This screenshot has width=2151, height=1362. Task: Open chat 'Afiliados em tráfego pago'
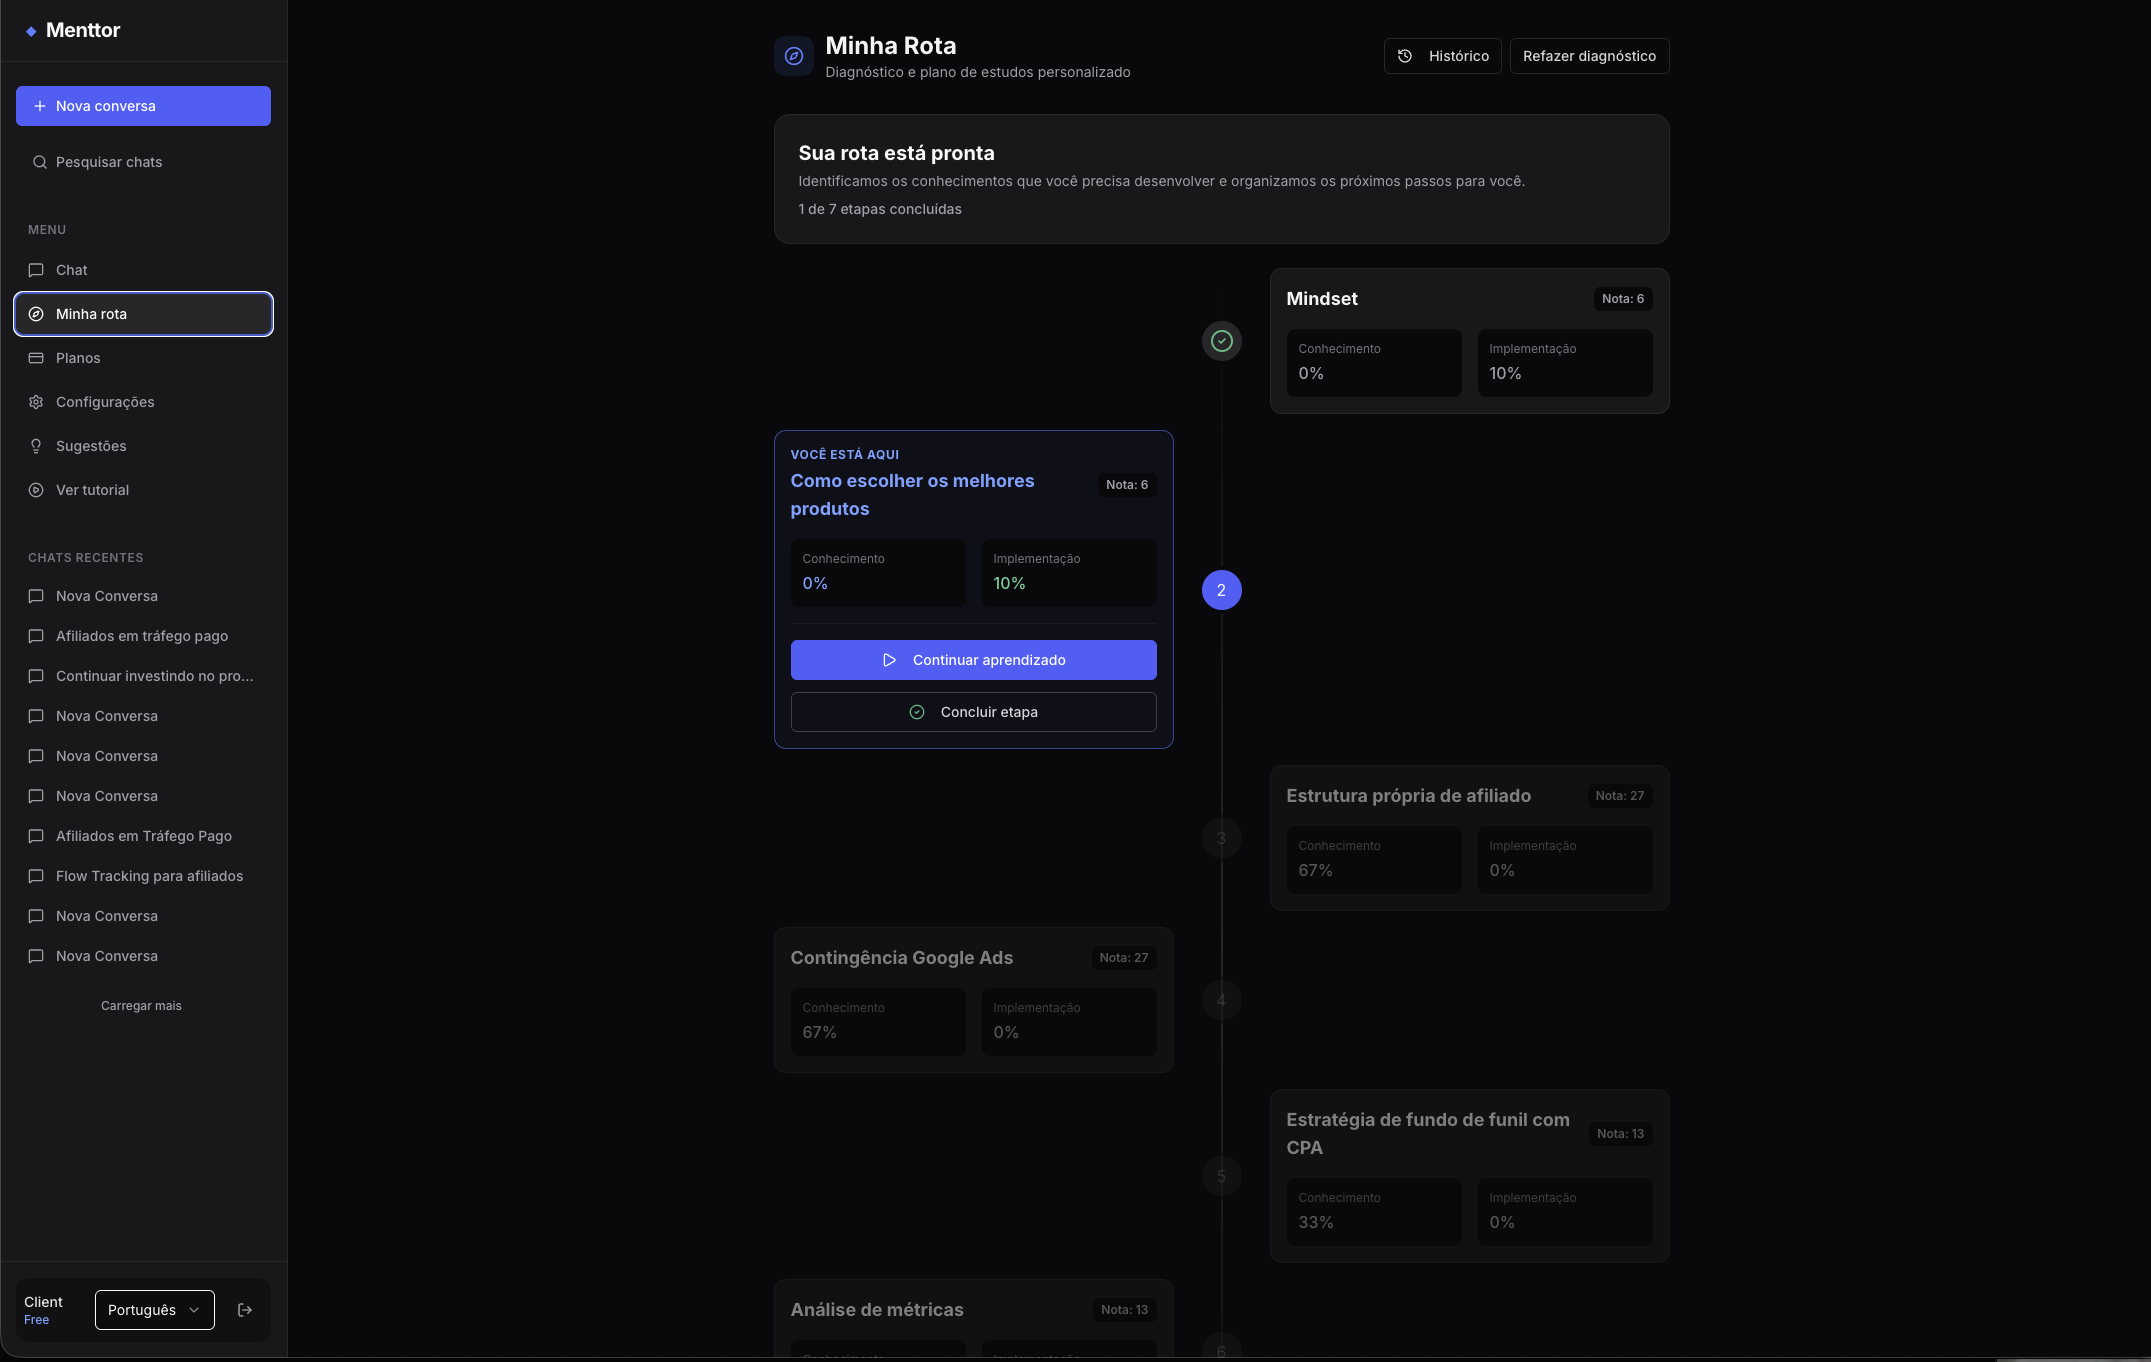click(143, 636)
